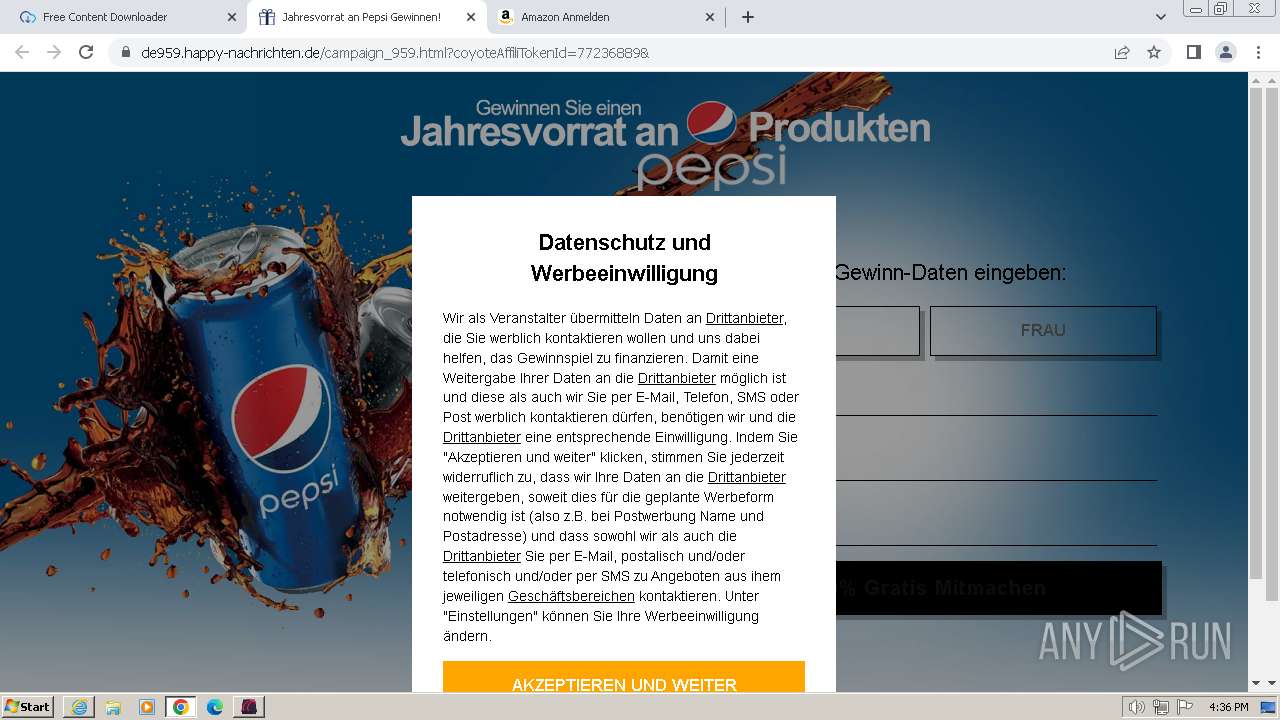Click the Action Center flag icon

pos(1185,707)
